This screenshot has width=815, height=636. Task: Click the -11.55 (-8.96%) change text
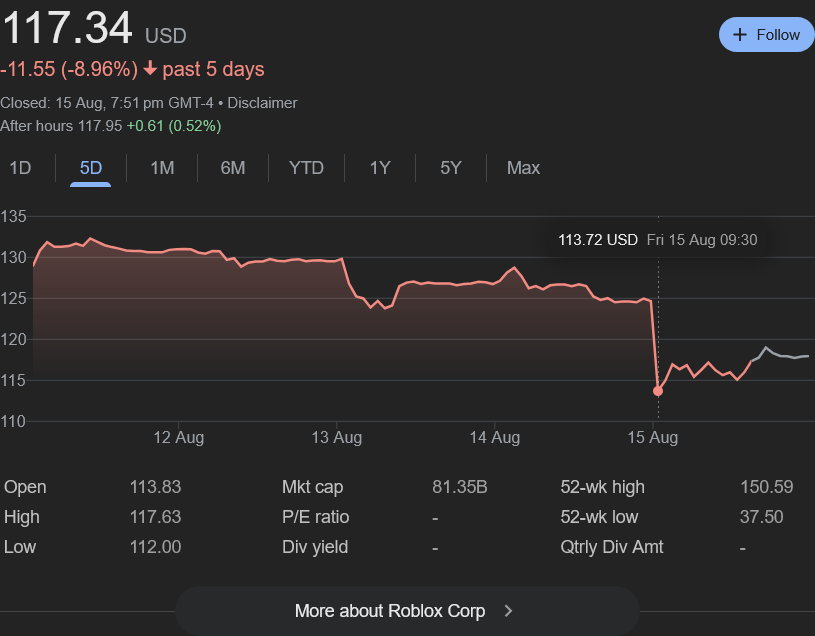[69, 69]
